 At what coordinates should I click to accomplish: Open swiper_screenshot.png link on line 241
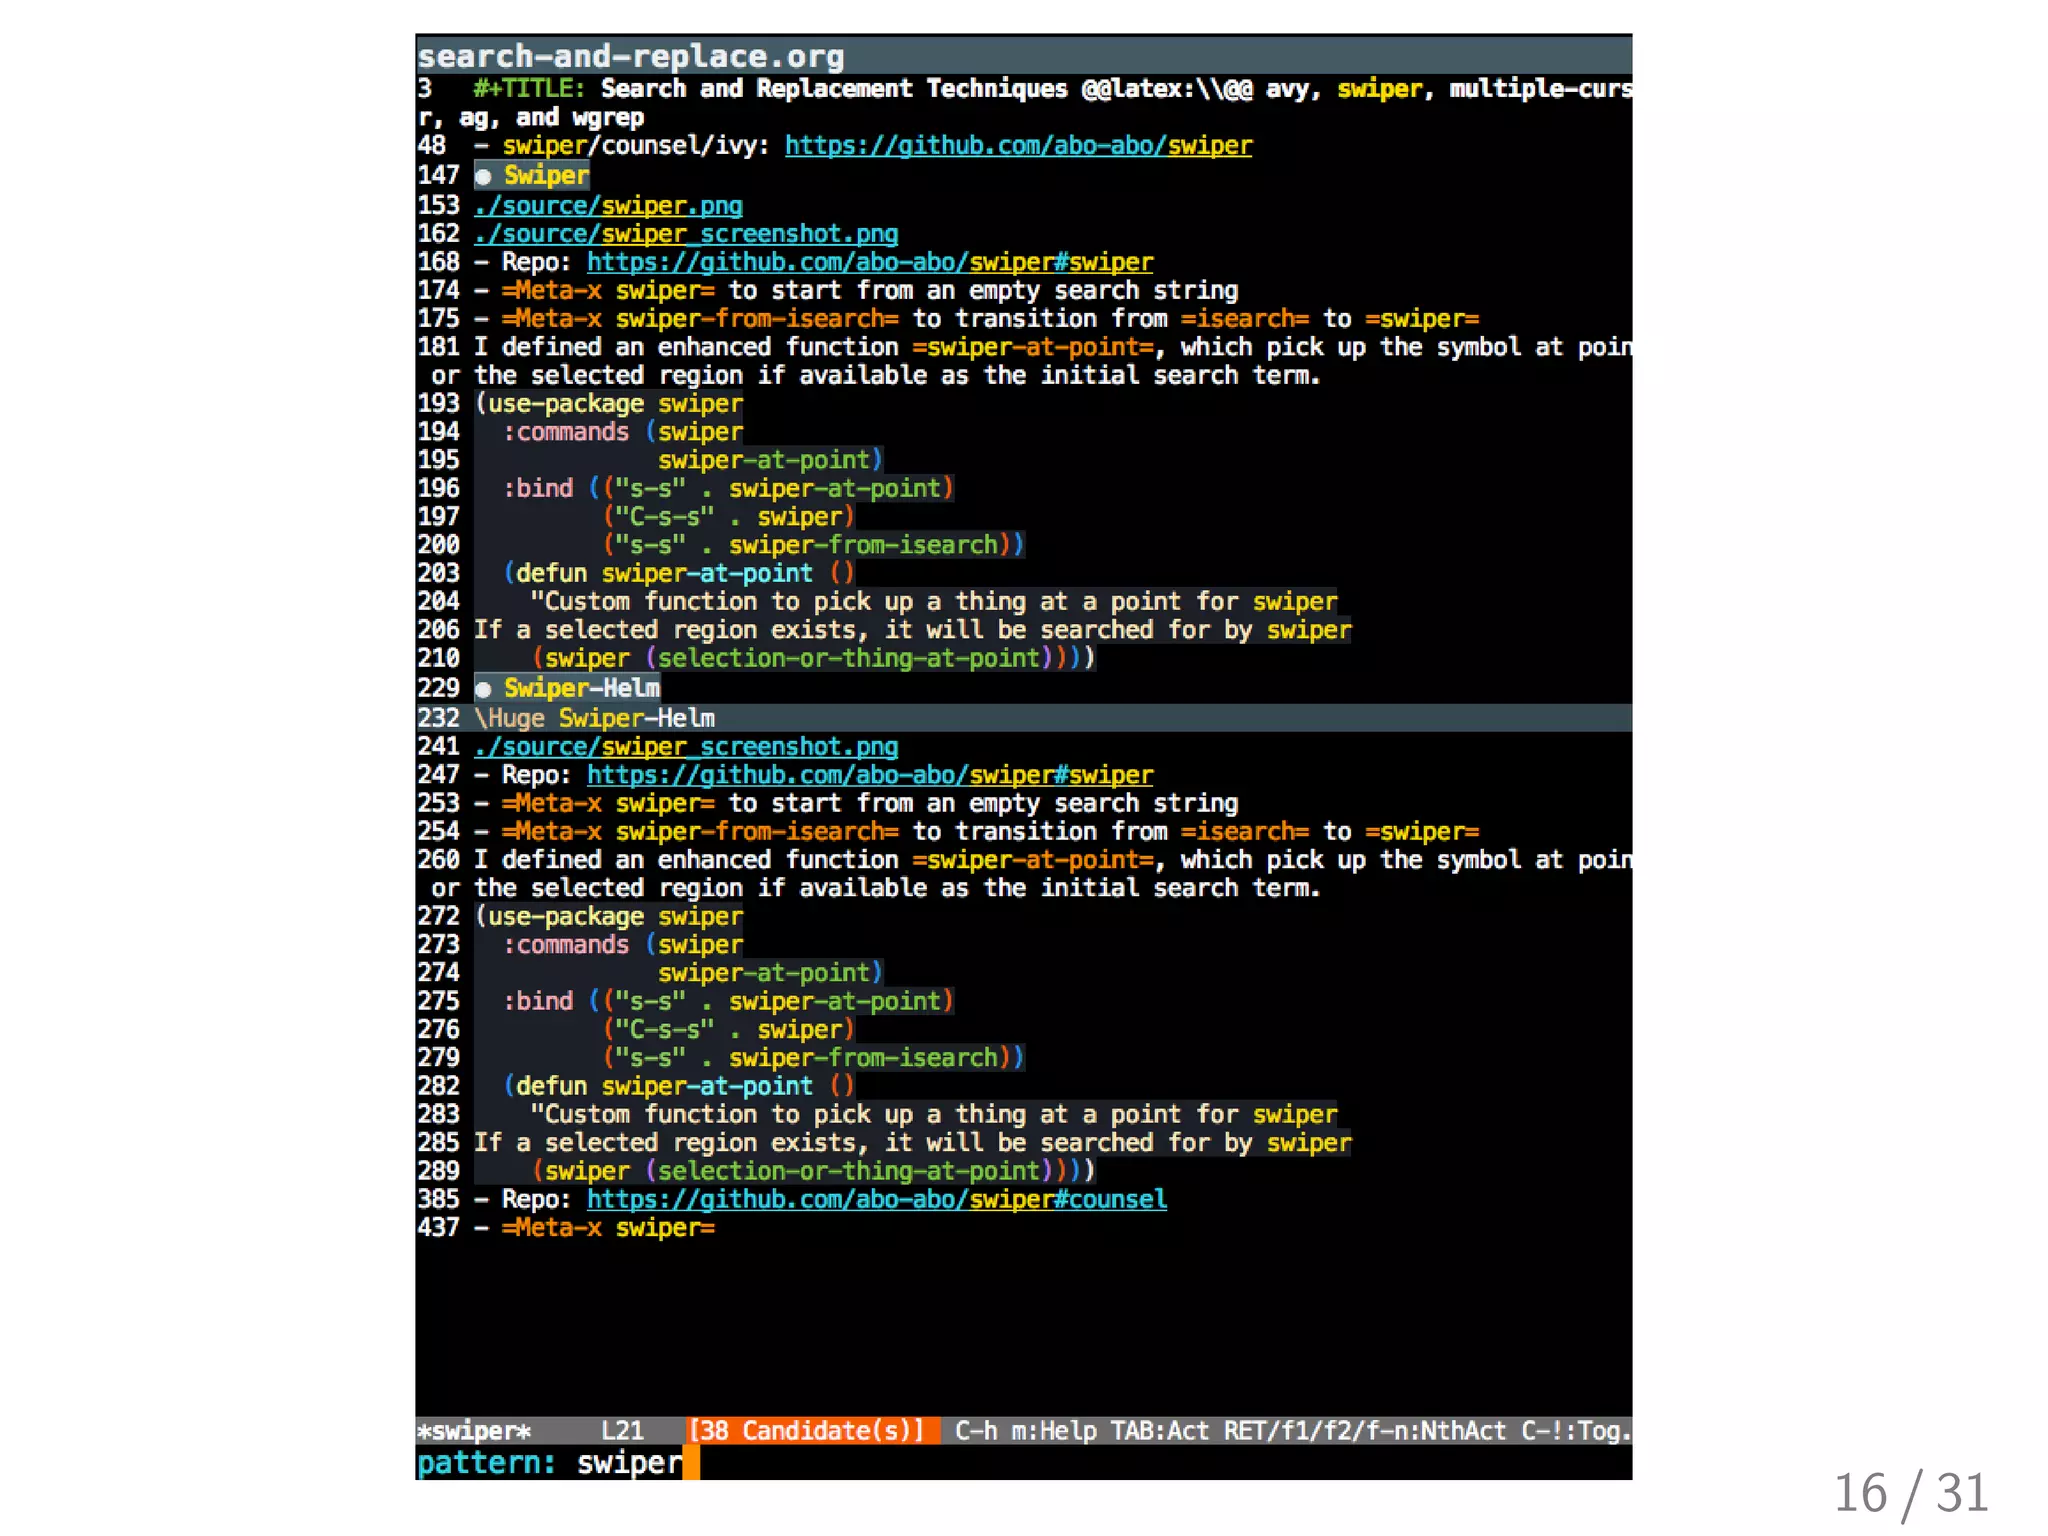click(686, 747)
